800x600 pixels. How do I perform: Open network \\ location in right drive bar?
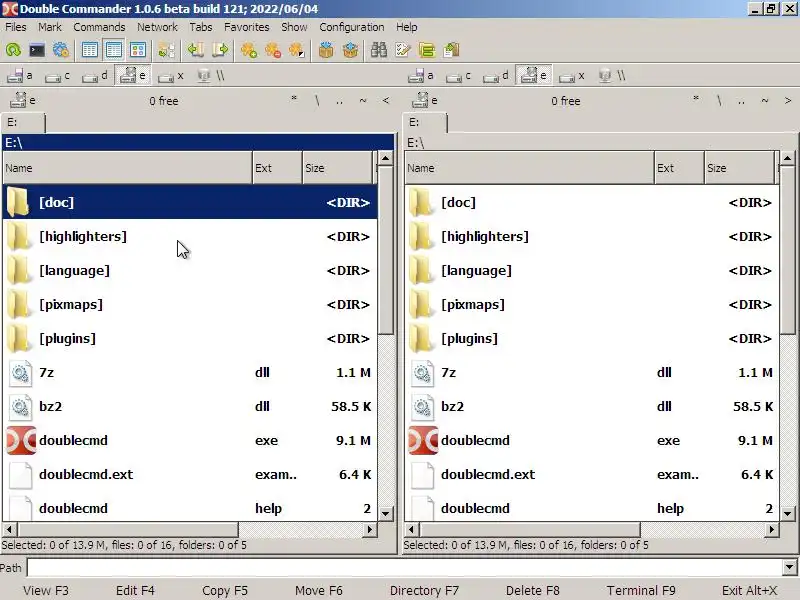(x=612, y=76)
